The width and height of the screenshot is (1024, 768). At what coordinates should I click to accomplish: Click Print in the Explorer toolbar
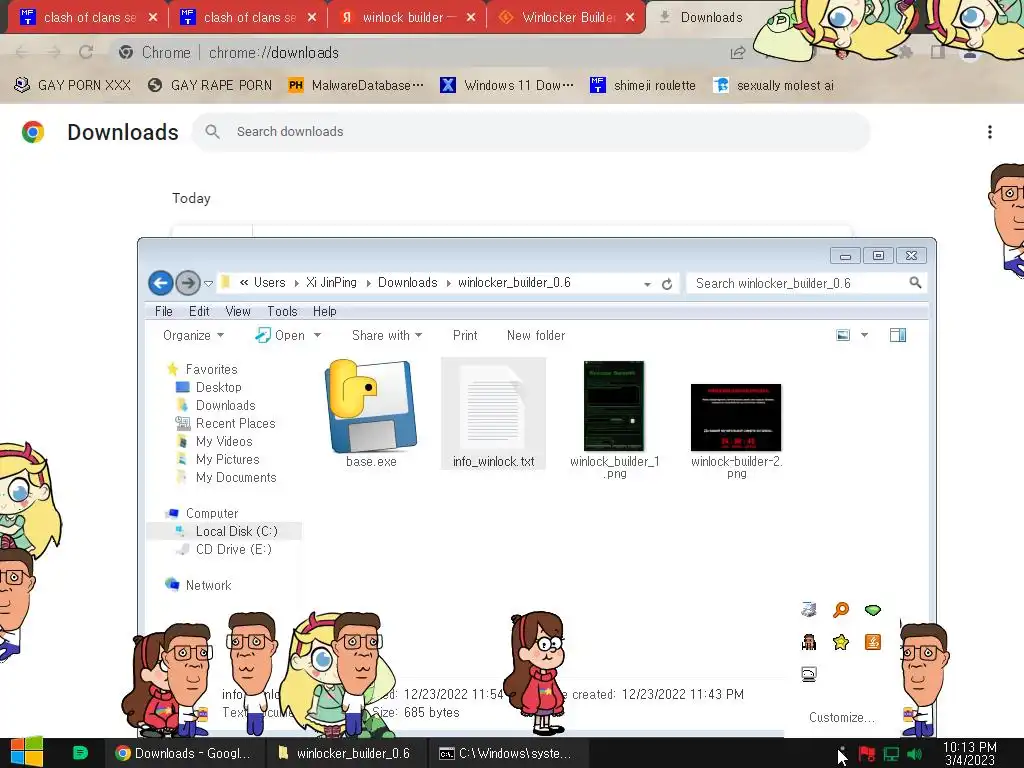tap(465, 335)
